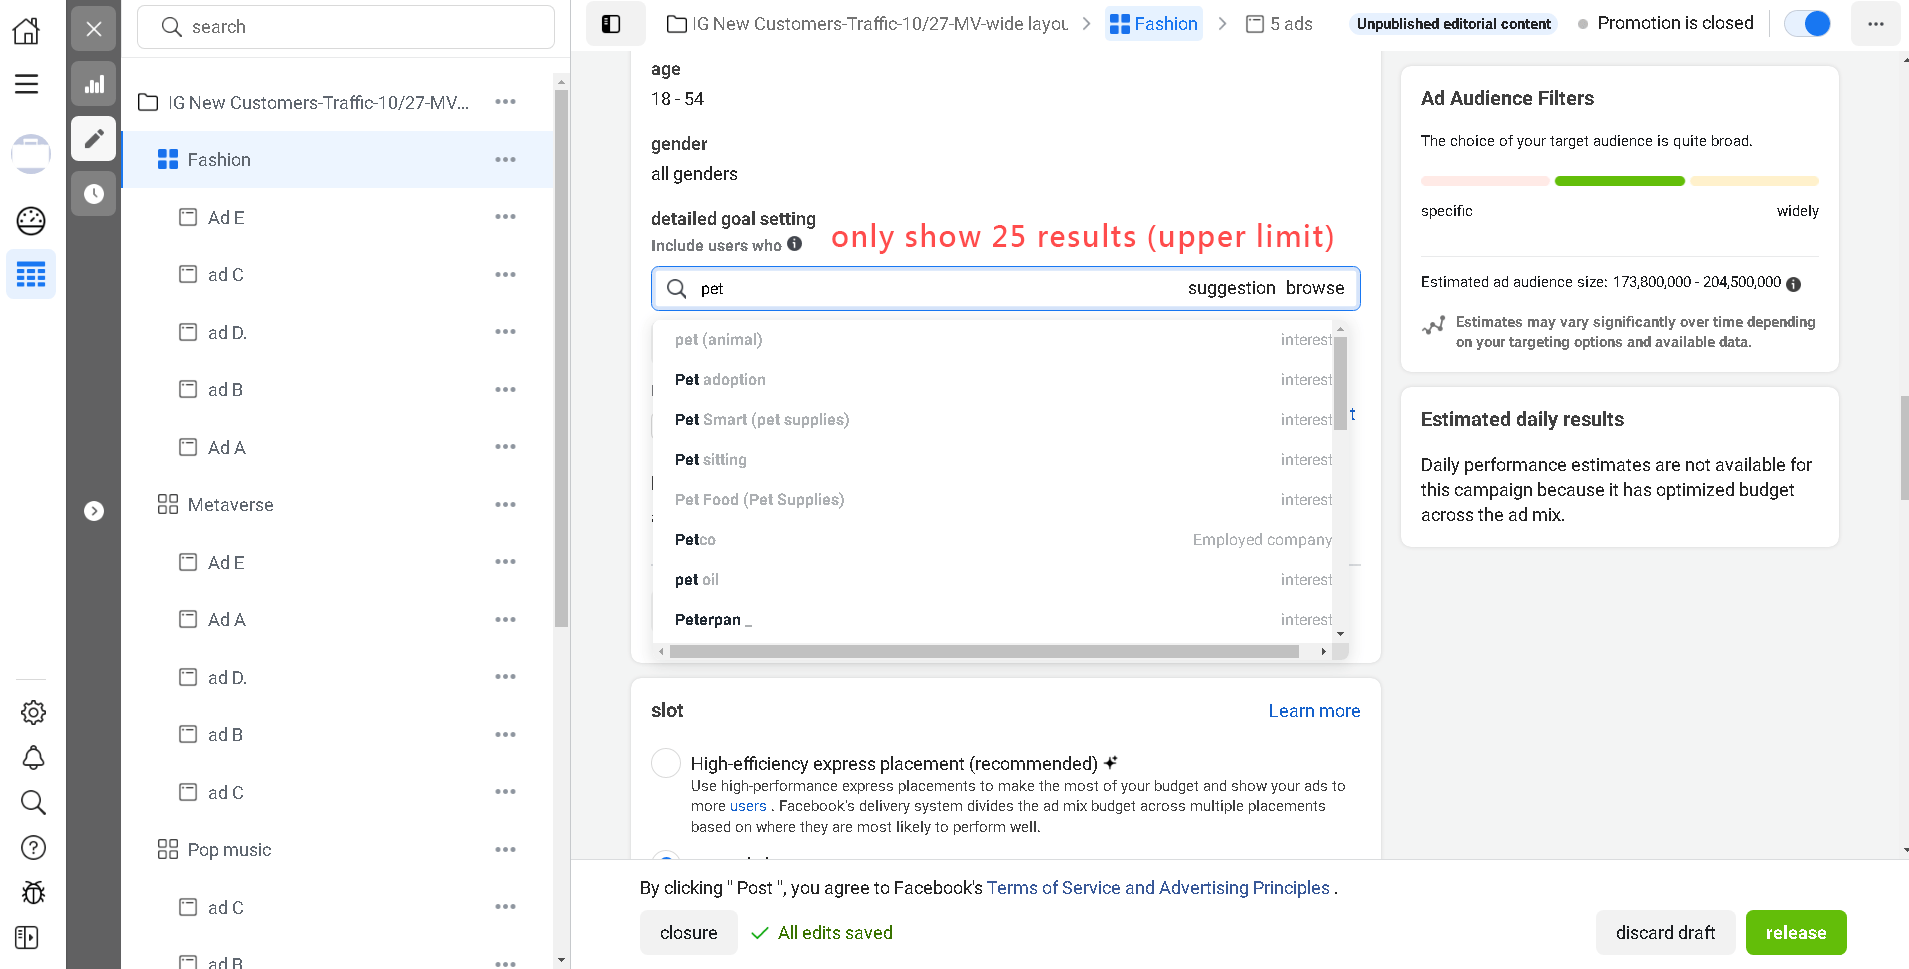The width and height of the screenshot is (1909, 969).
Task: Click the release button
Action: point(1795,932)
